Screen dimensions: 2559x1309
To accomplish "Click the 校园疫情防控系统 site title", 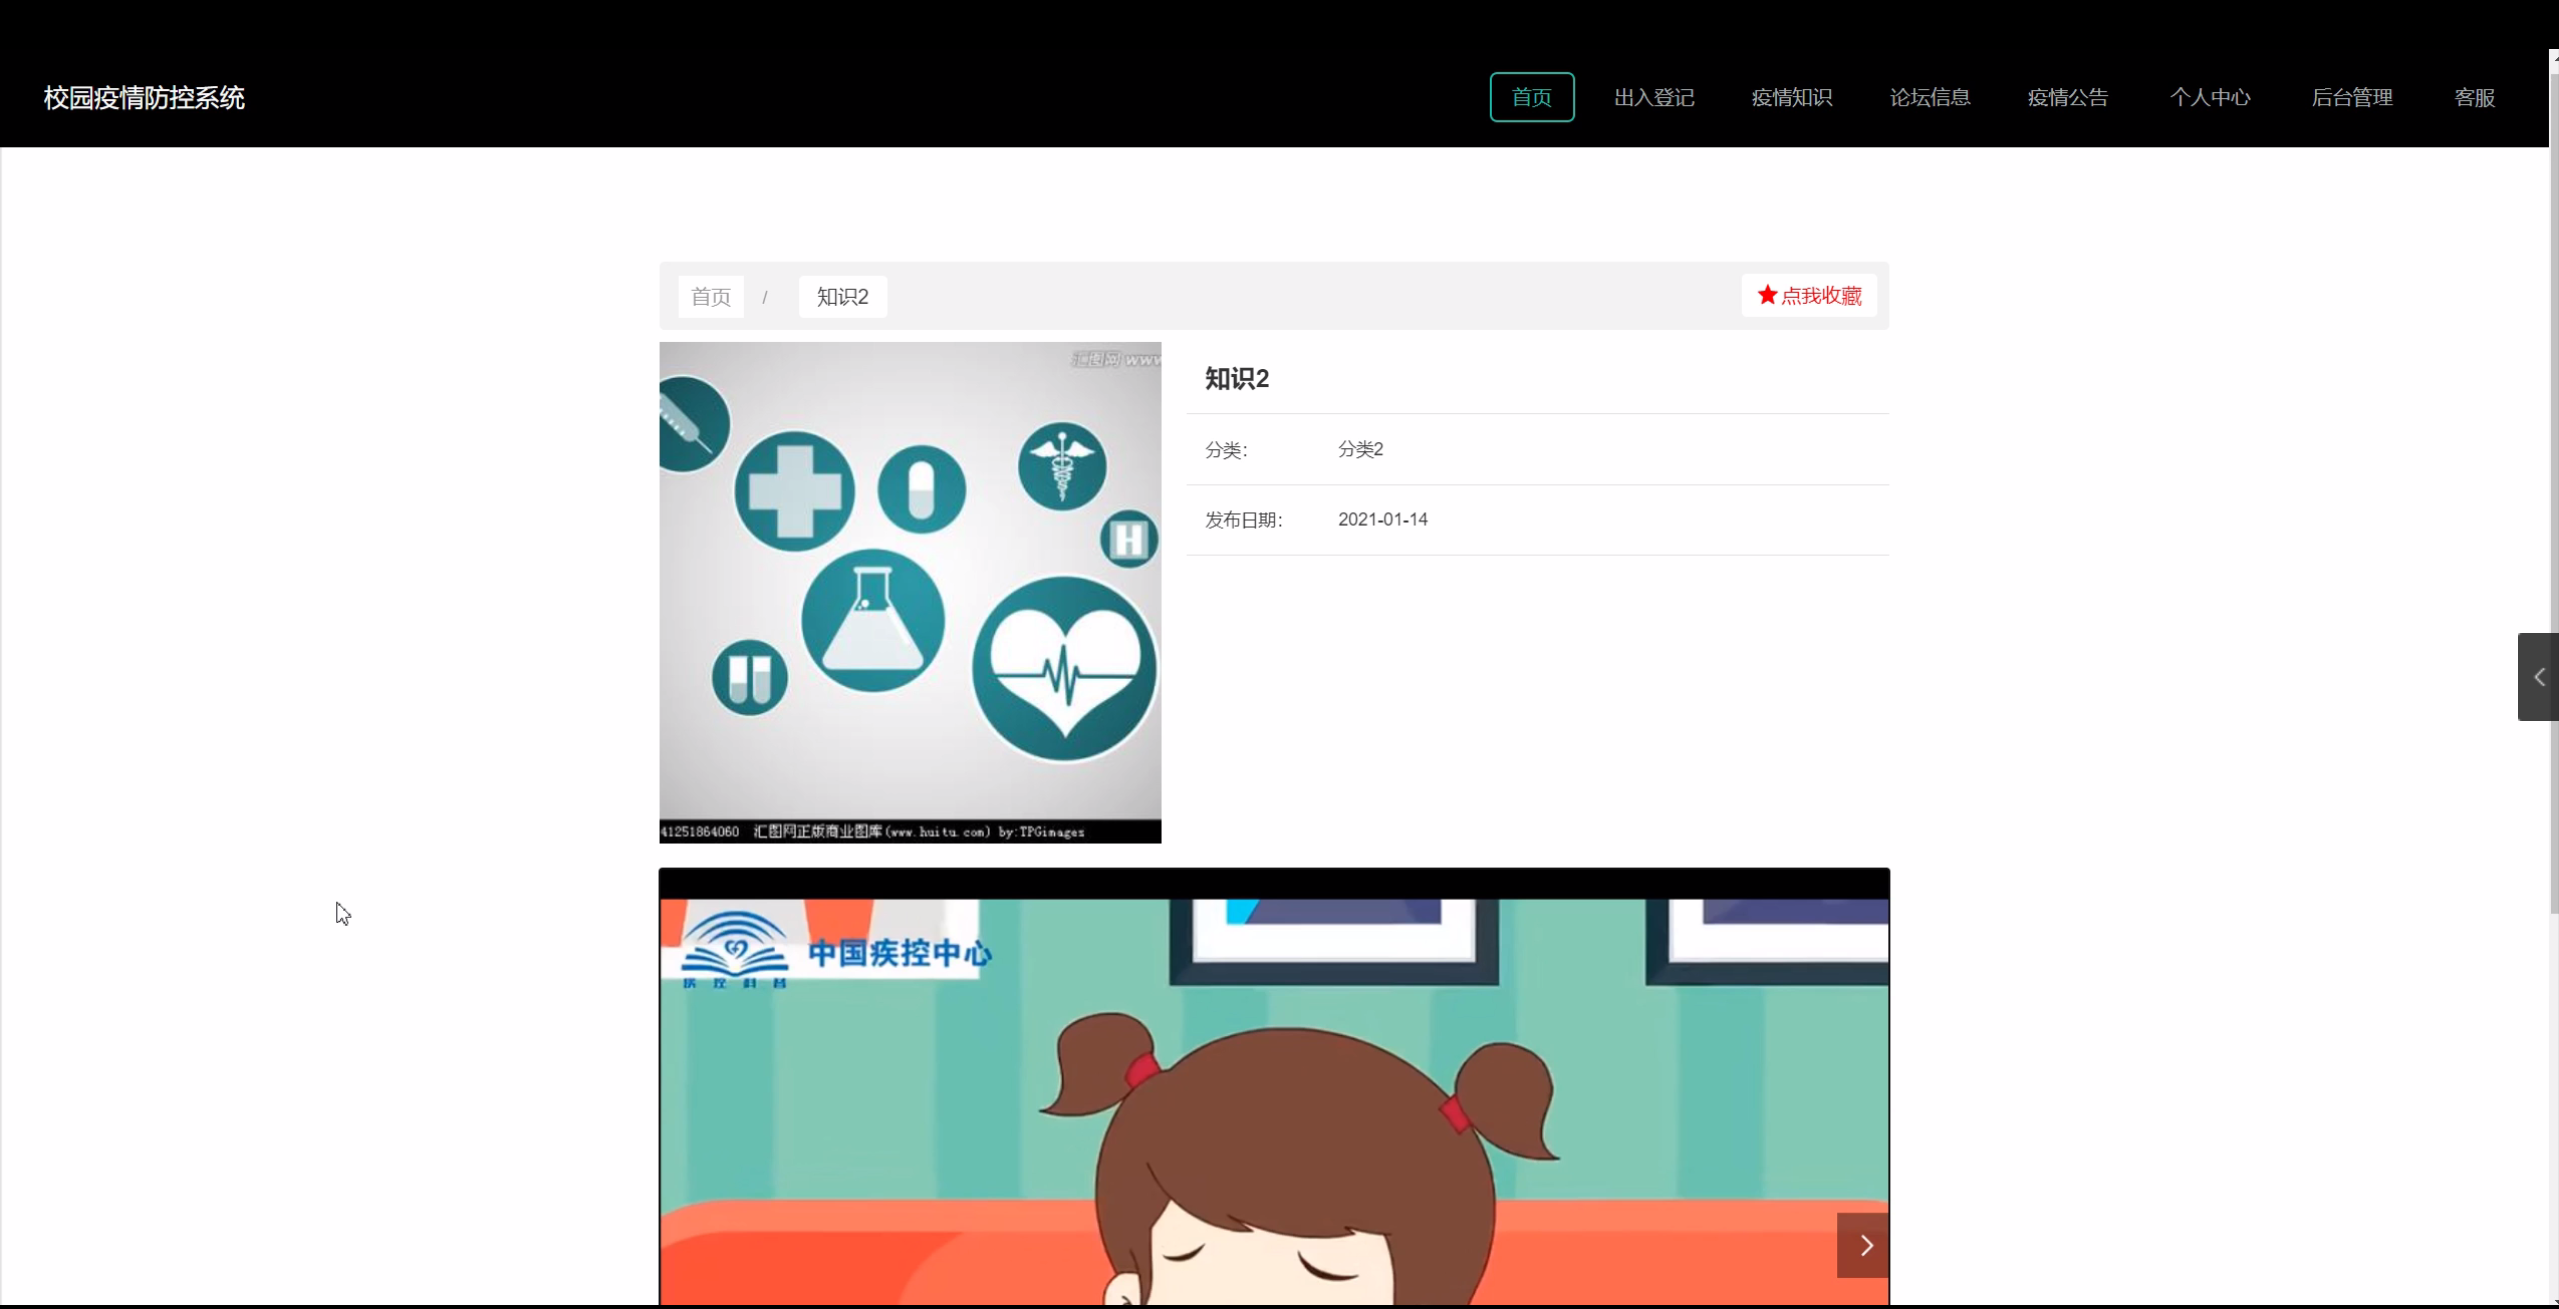I will (144, 97).
